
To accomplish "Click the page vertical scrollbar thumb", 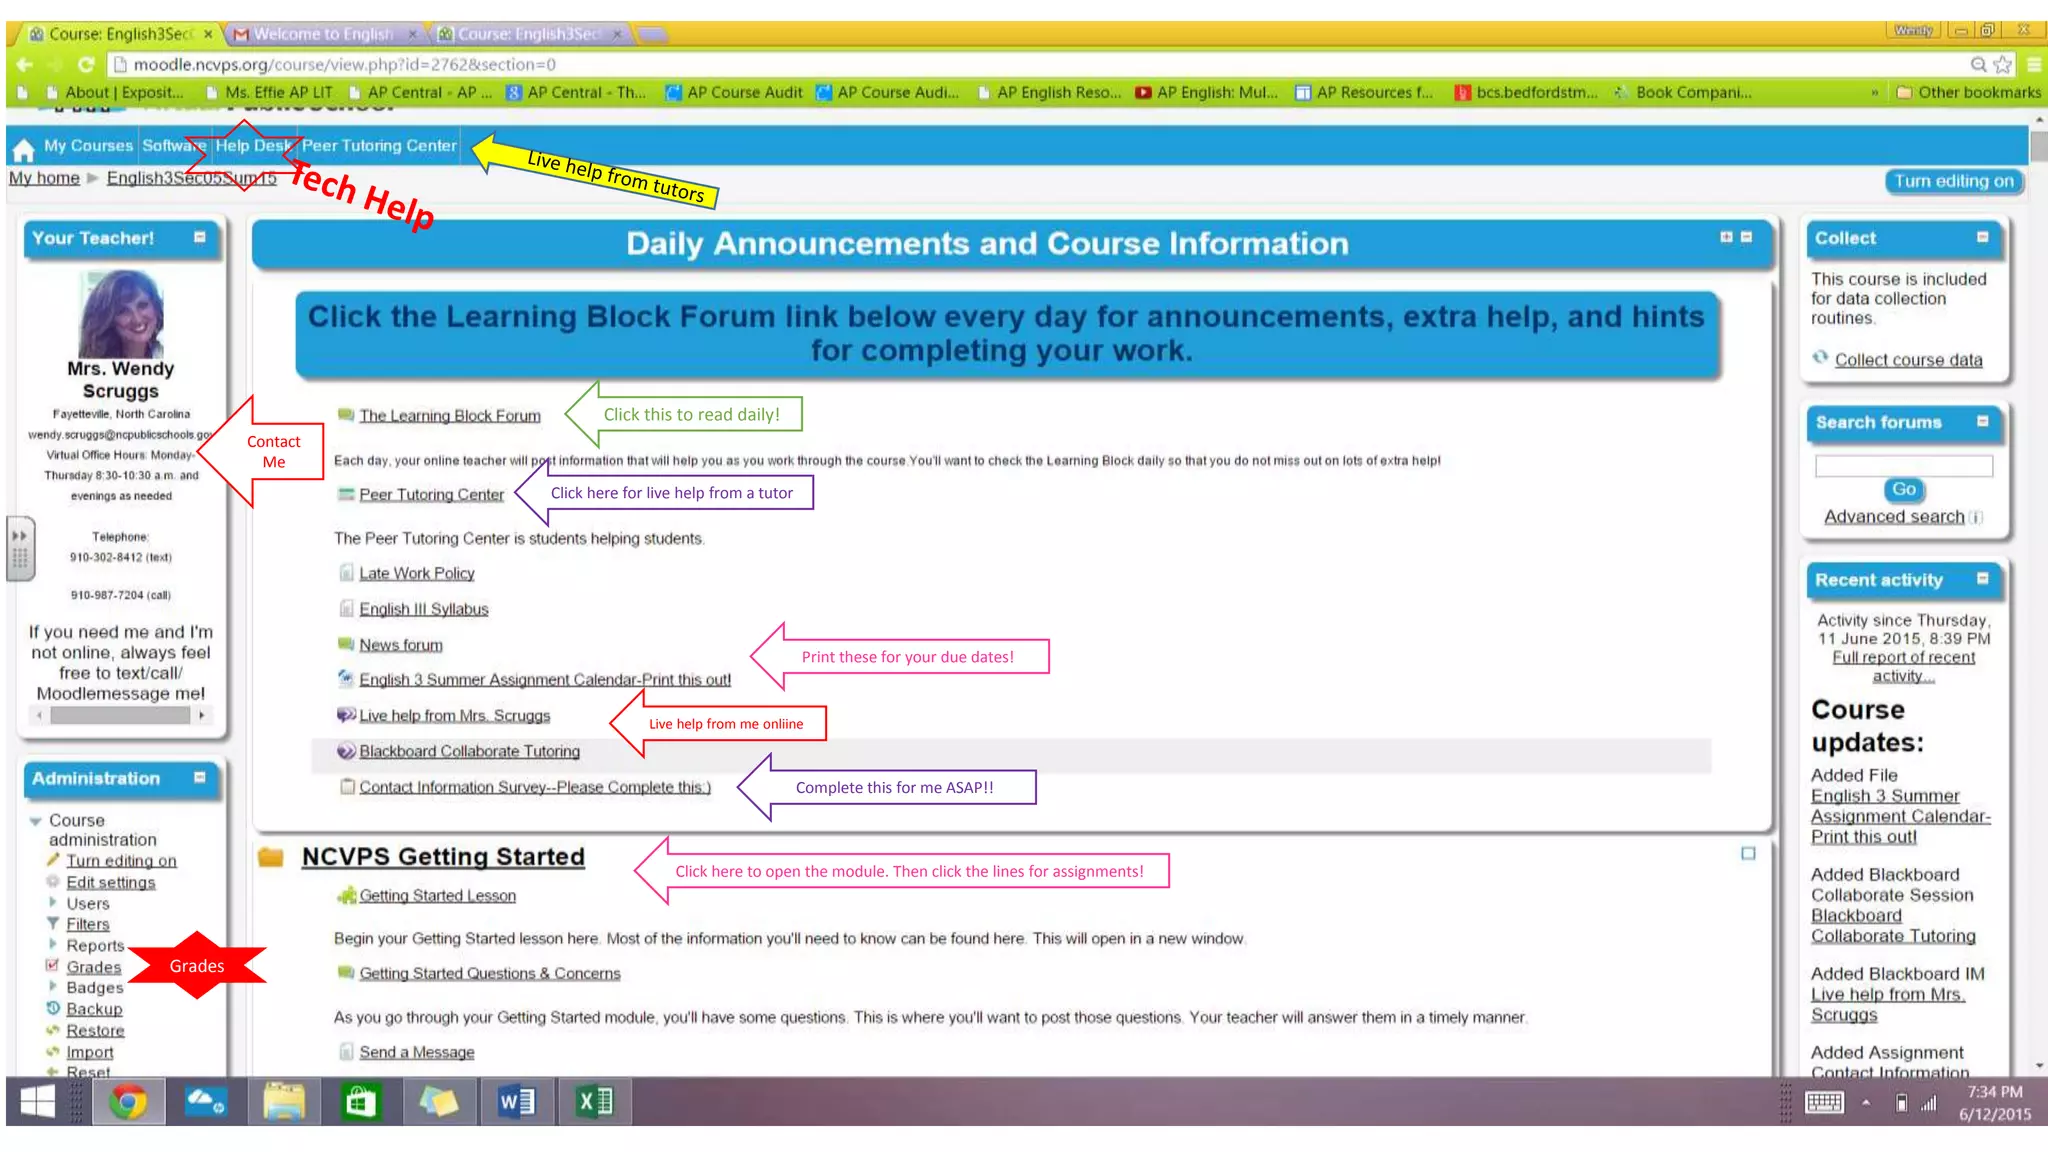I will [2038, 146].
